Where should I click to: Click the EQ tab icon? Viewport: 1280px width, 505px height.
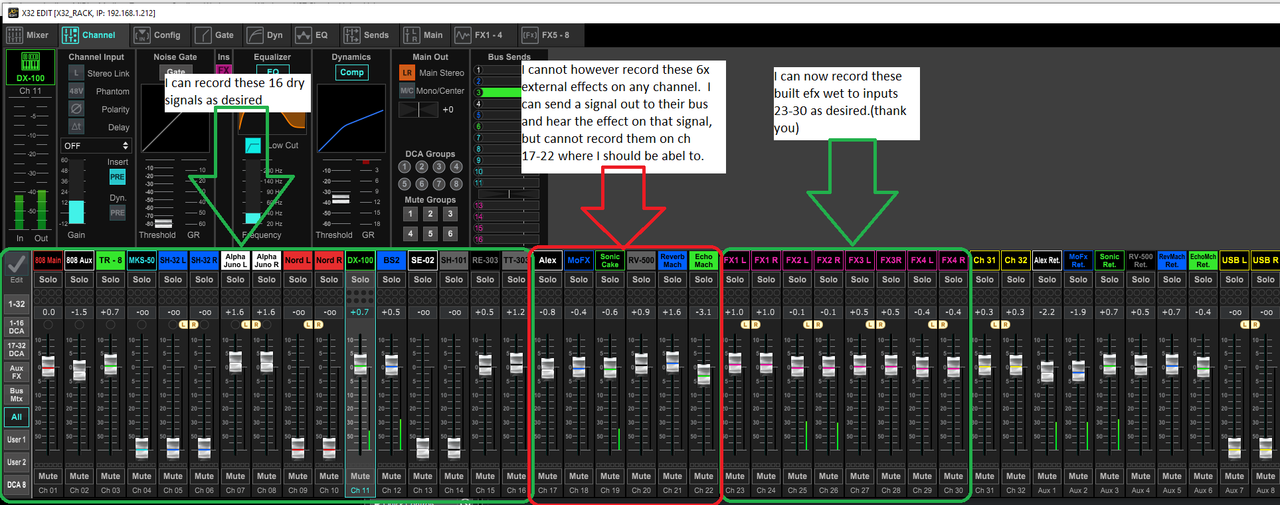(x=303, y=35)
